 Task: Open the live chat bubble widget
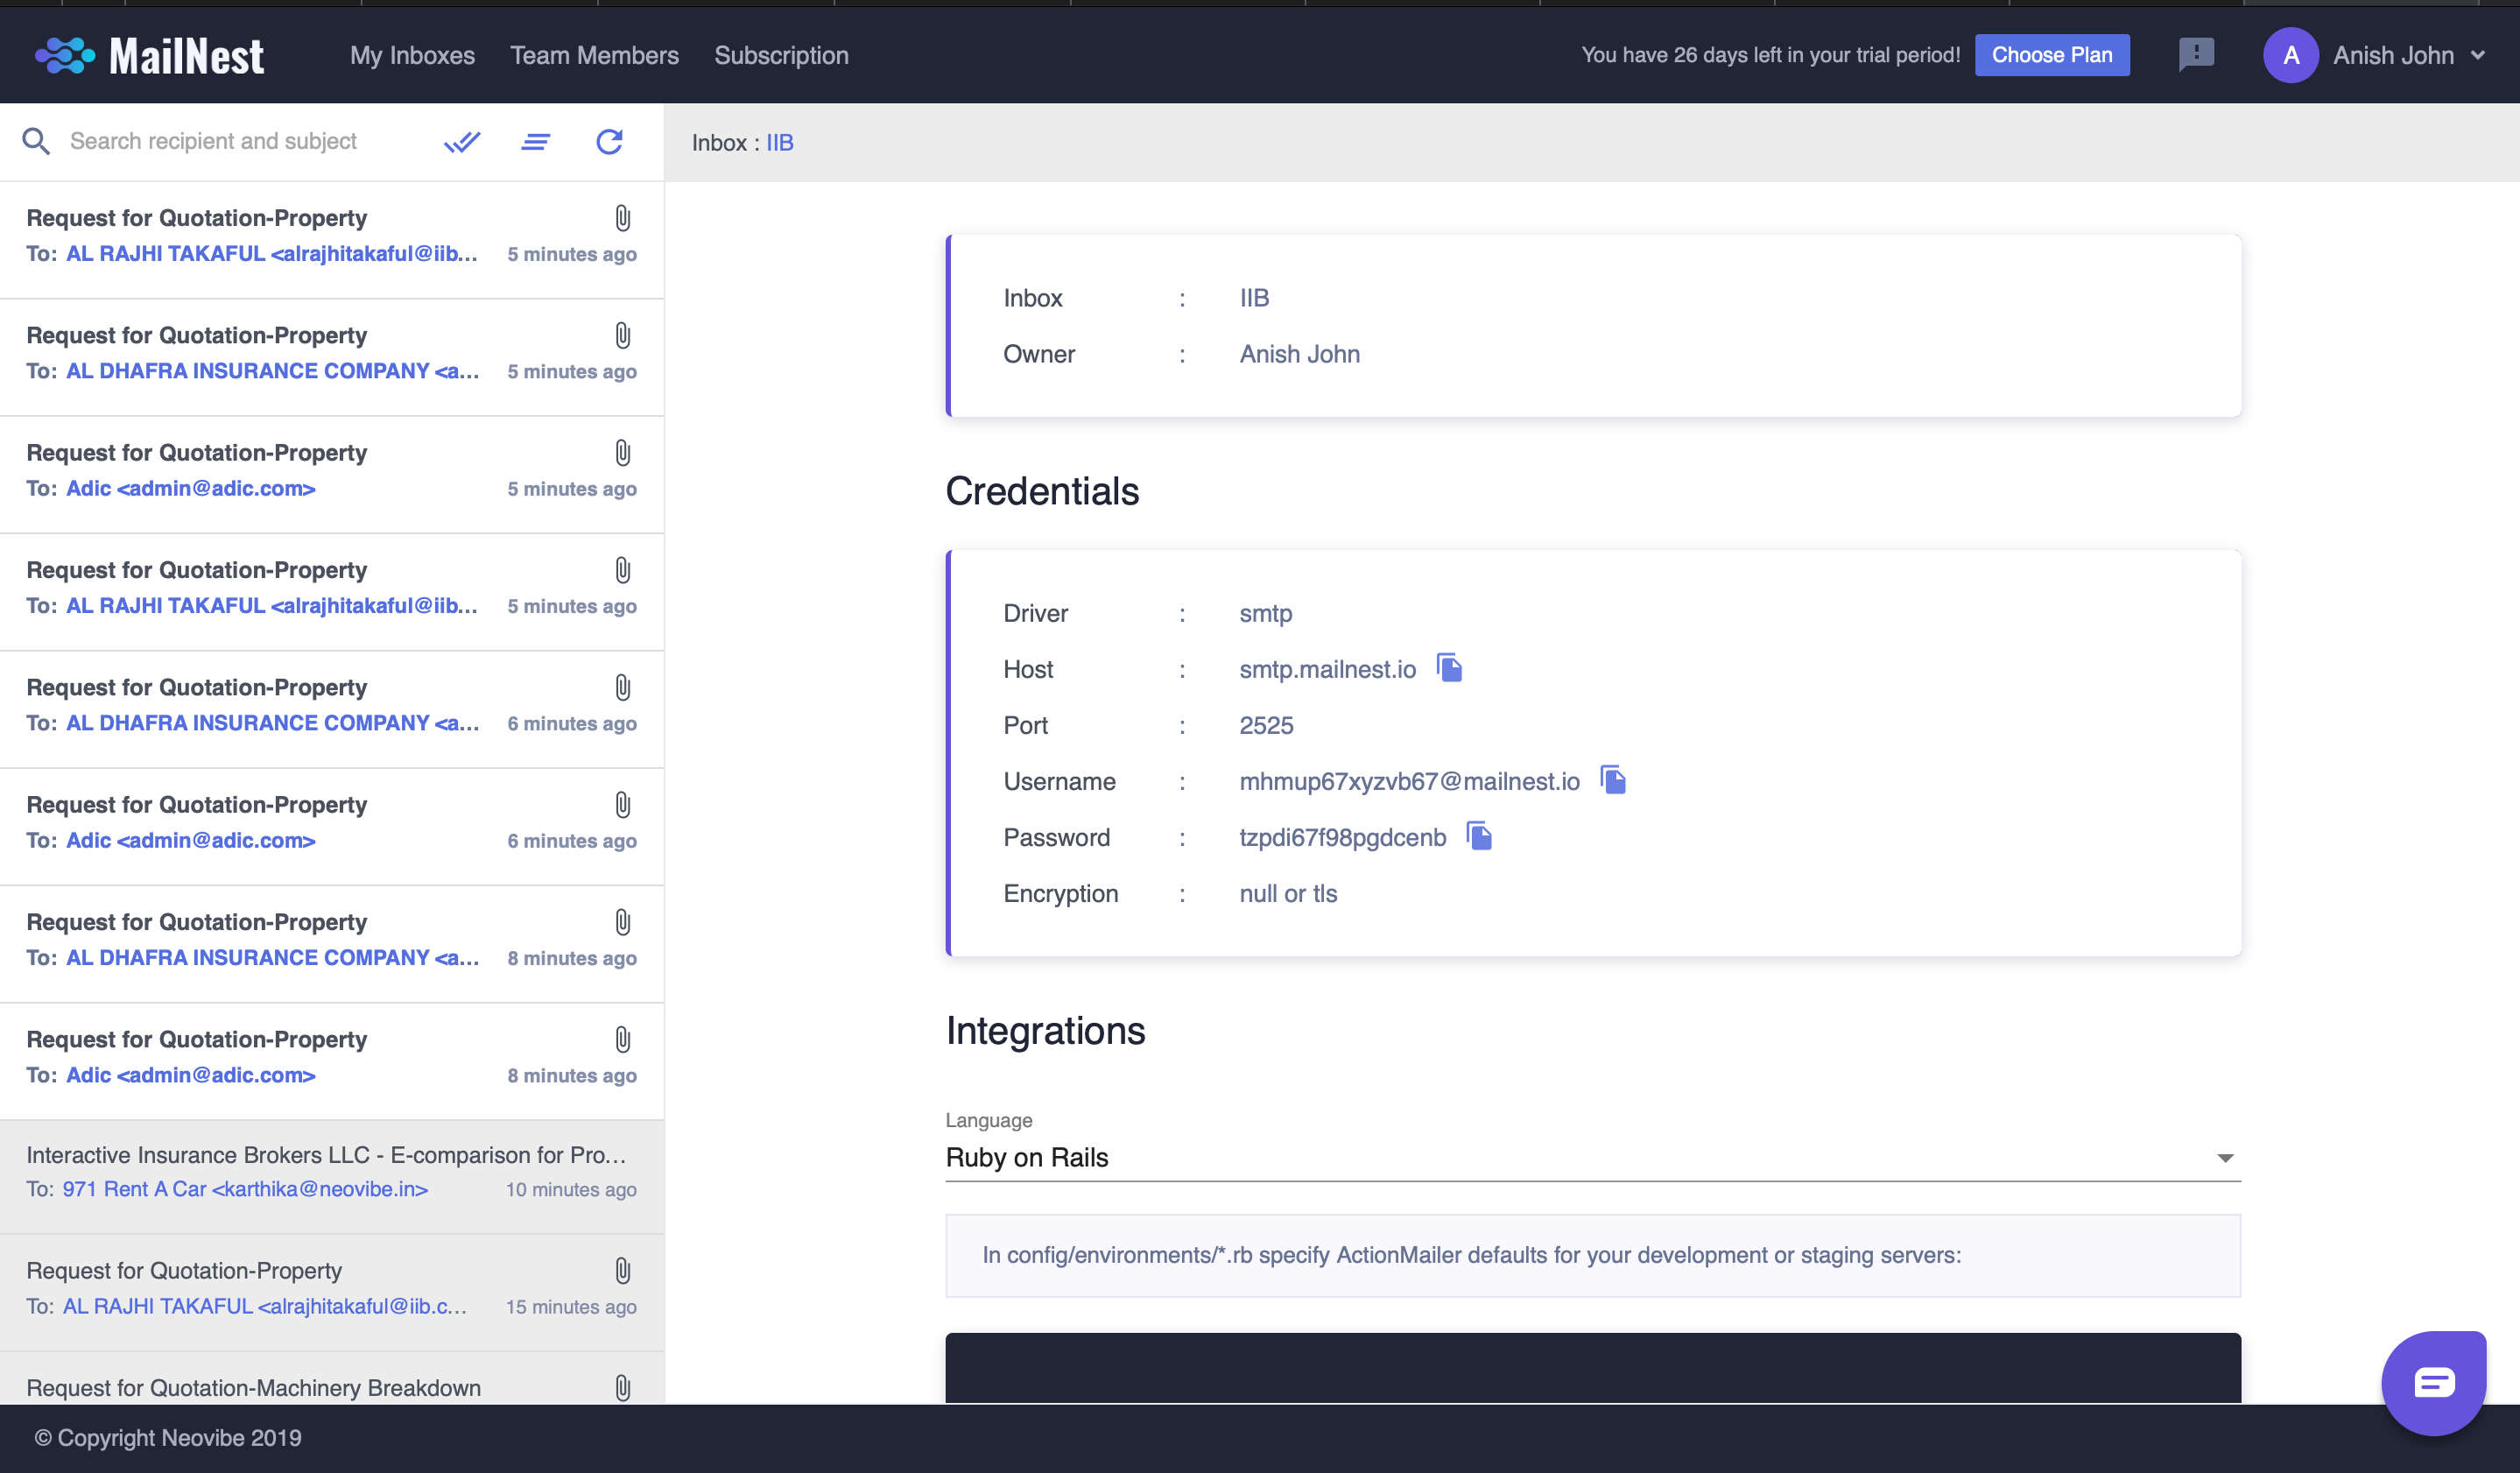click(x=2433, y=1383)
